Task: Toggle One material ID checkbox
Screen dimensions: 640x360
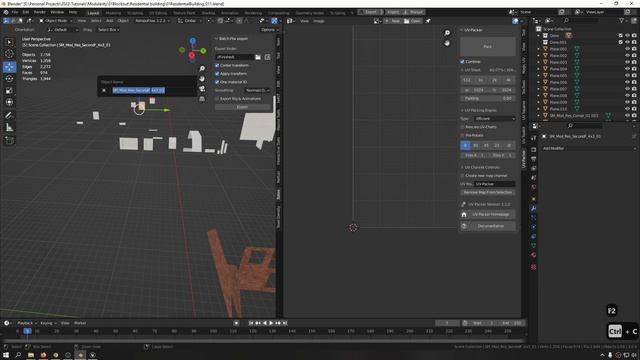Action: (x=217, y=82)
